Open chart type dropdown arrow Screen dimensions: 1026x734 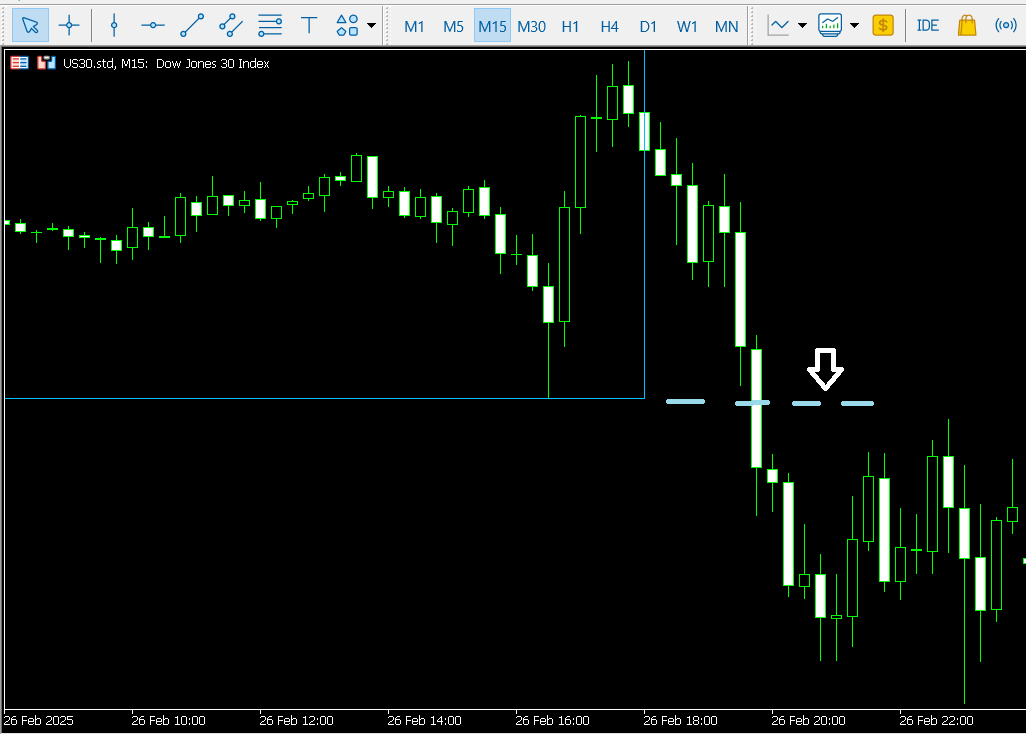click(802, 25)
